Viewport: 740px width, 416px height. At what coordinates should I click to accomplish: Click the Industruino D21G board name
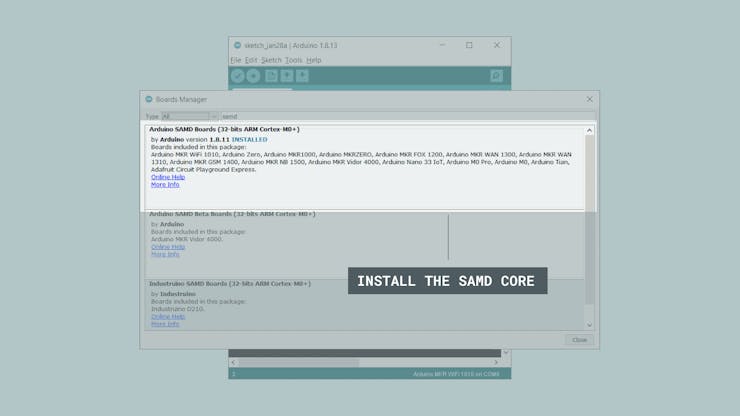coord(177,309)
